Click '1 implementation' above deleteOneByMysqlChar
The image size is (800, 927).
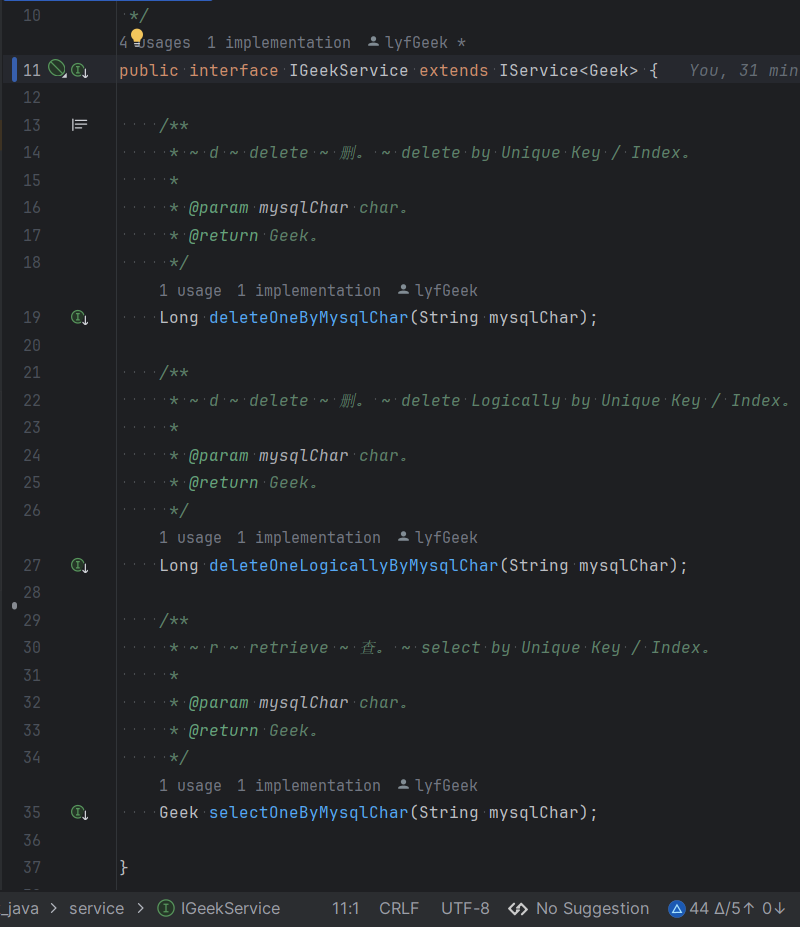pyautogui.click(x=311, y=290)
